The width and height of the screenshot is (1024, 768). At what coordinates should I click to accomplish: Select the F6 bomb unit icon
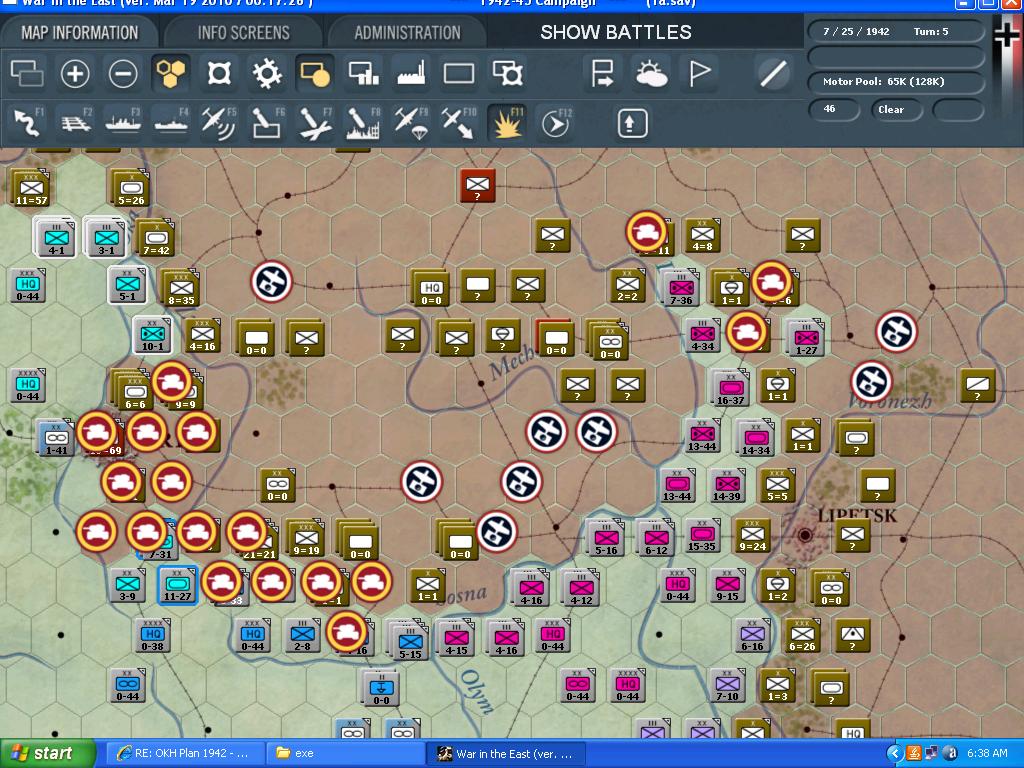267,123
